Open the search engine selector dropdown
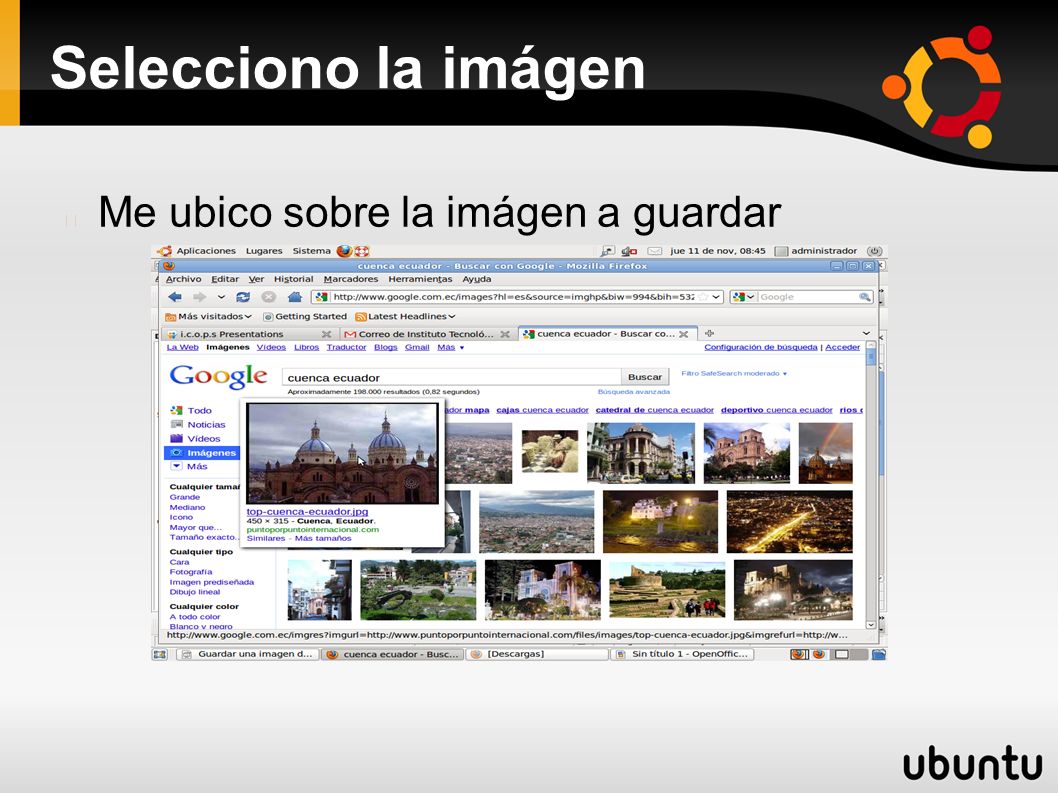 point(743,297)
